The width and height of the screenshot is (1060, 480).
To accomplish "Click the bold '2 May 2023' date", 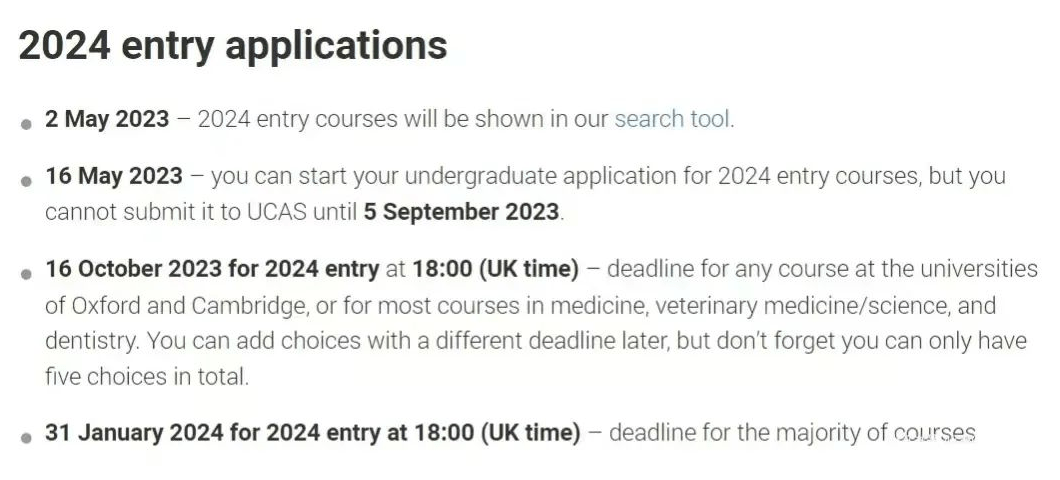I will (107, 119).
